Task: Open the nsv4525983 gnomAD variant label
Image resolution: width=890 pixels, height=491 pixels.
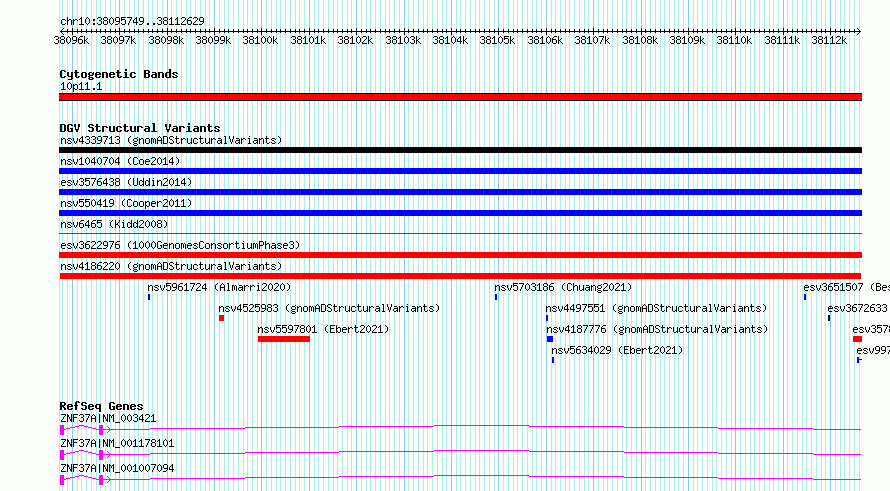Action: [329, 308]
